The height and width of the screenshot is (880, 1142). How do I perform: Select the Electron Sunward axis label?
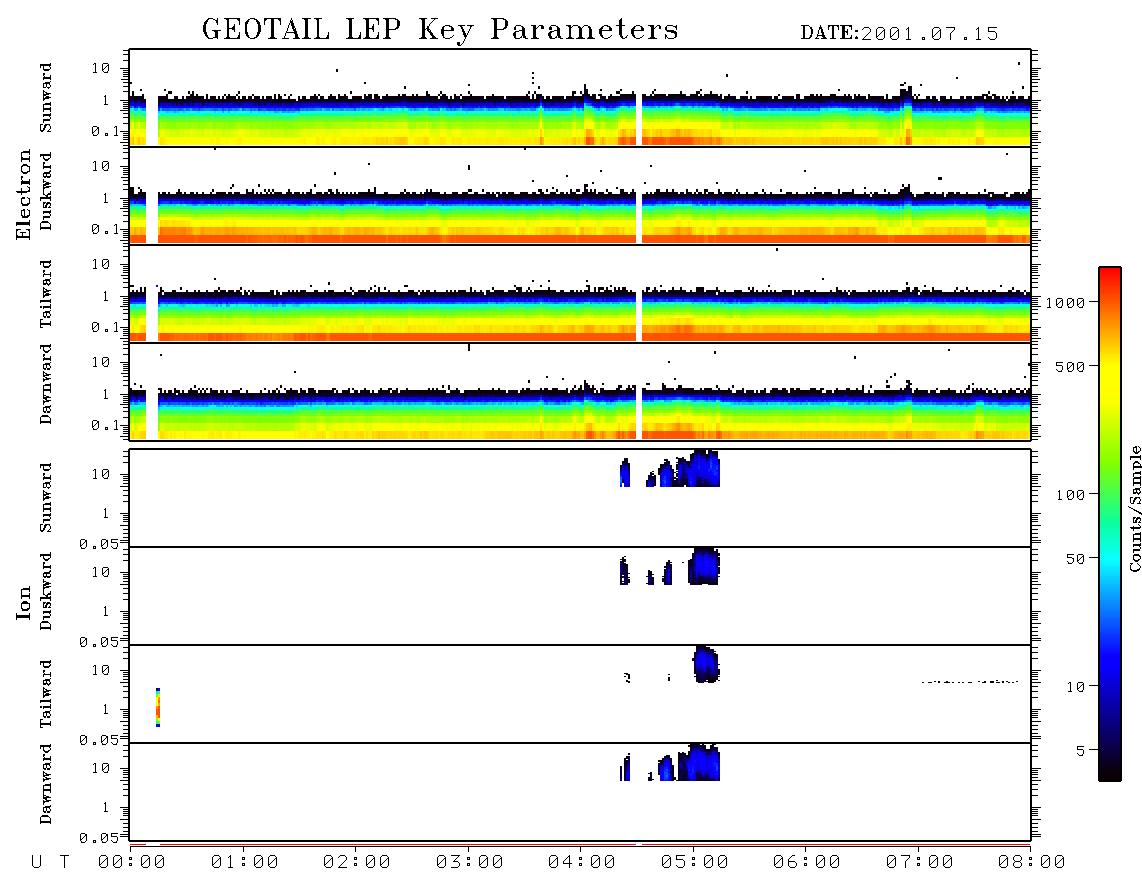pyautogui.click(x=46, y=98)
